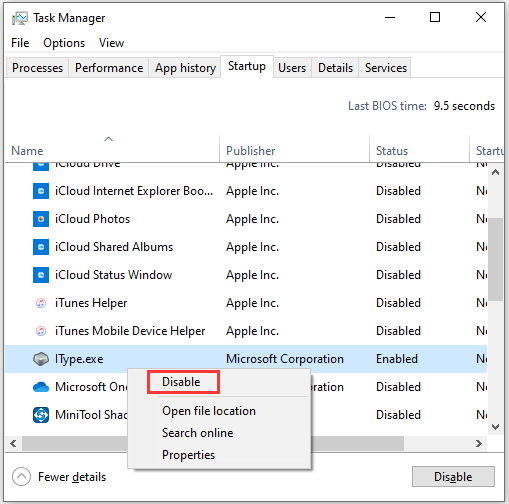Switch to the Services tab
Screen dimensions: 509x504
pyautogui.click(x=386, y=68)
